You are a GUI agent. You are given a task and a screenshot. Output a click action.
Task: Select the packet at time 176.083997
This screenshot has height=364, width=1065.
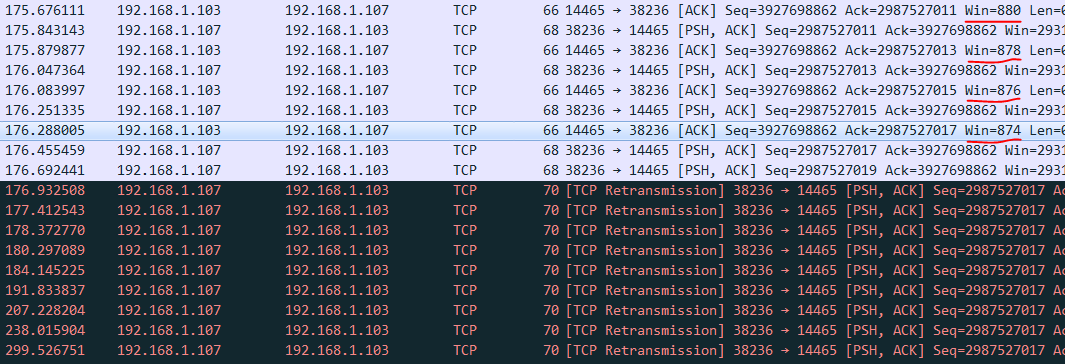(x=532, y=90)
